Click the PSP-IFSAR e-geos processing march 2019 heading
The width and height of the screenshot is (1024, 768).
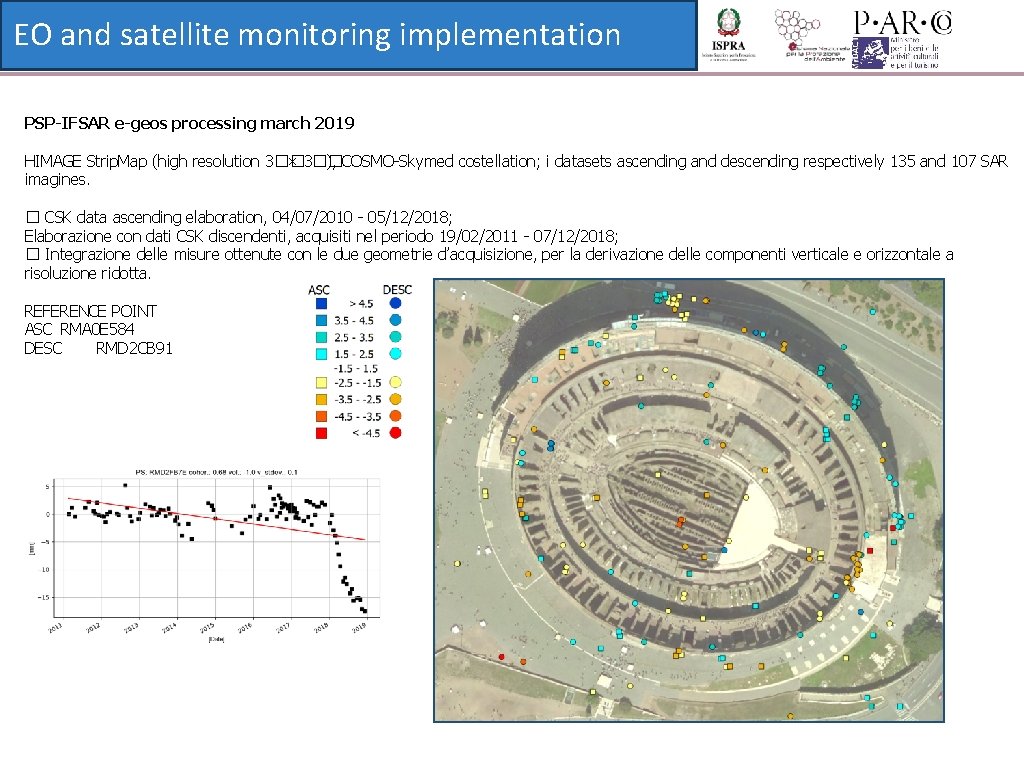click(189, 123)
